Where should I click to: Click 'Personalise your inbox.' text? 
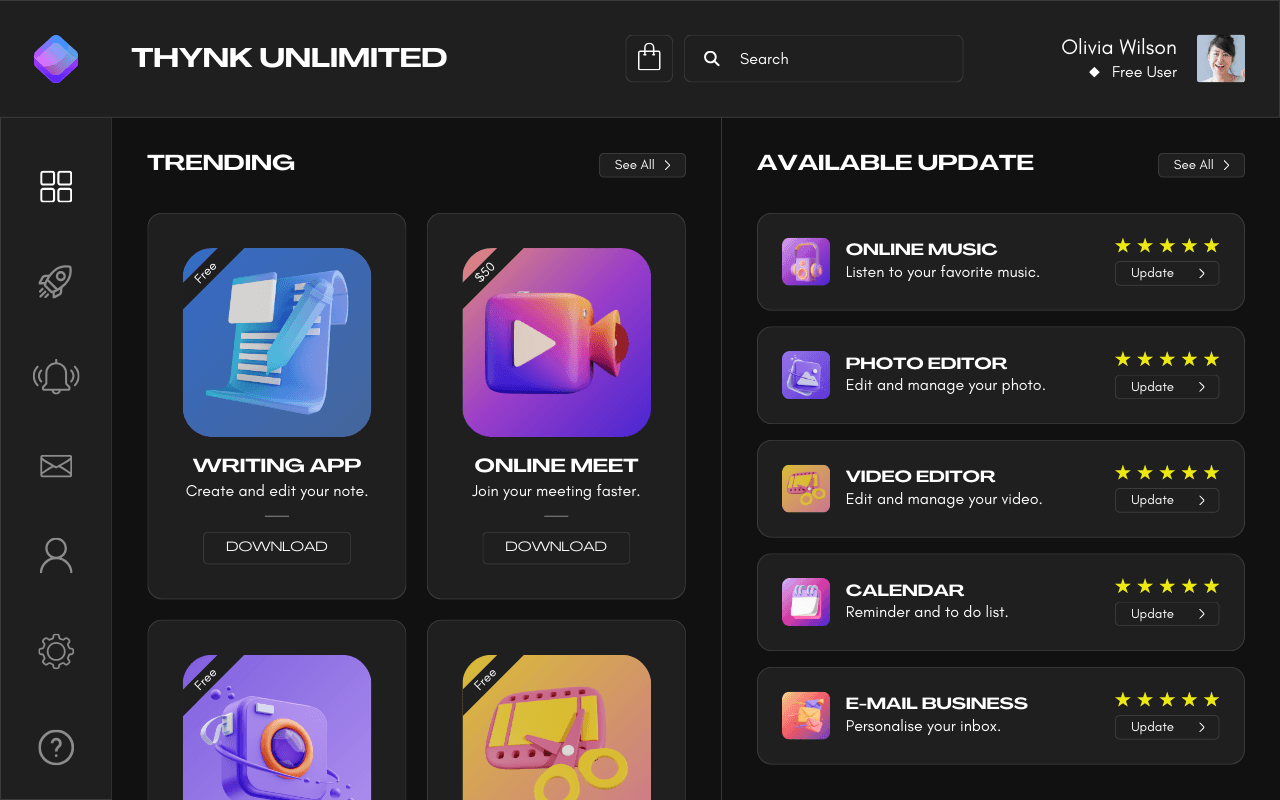pos(923,726)
